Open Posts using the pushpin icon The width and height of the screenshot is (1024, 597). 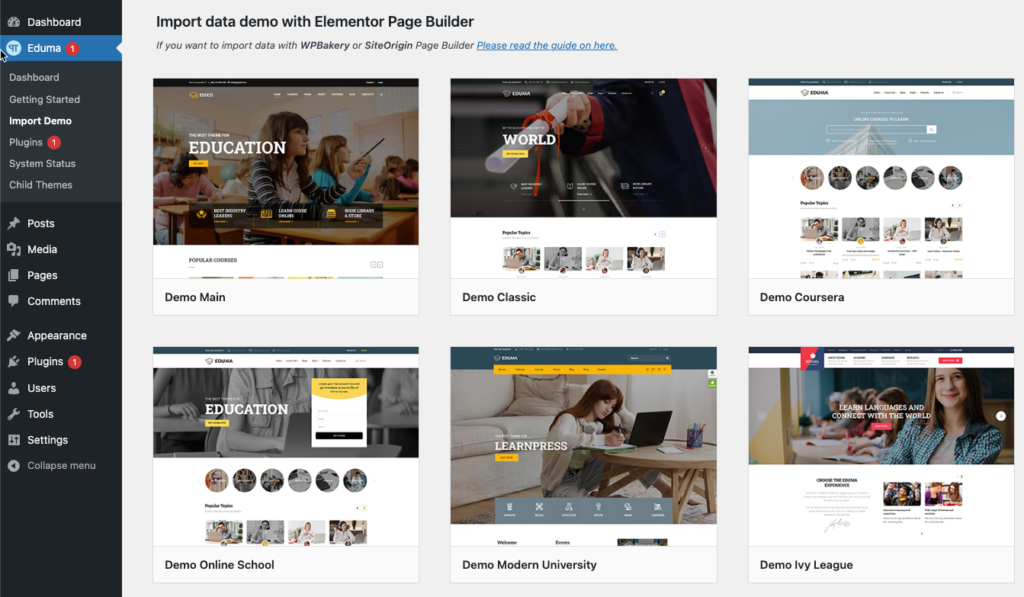click(14, 223)
